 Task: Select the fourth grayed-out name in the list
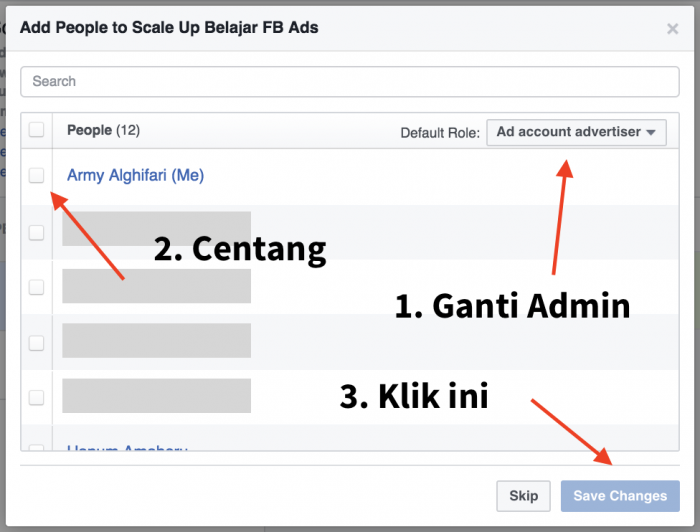pyautogui.click(x=156, y=396)
